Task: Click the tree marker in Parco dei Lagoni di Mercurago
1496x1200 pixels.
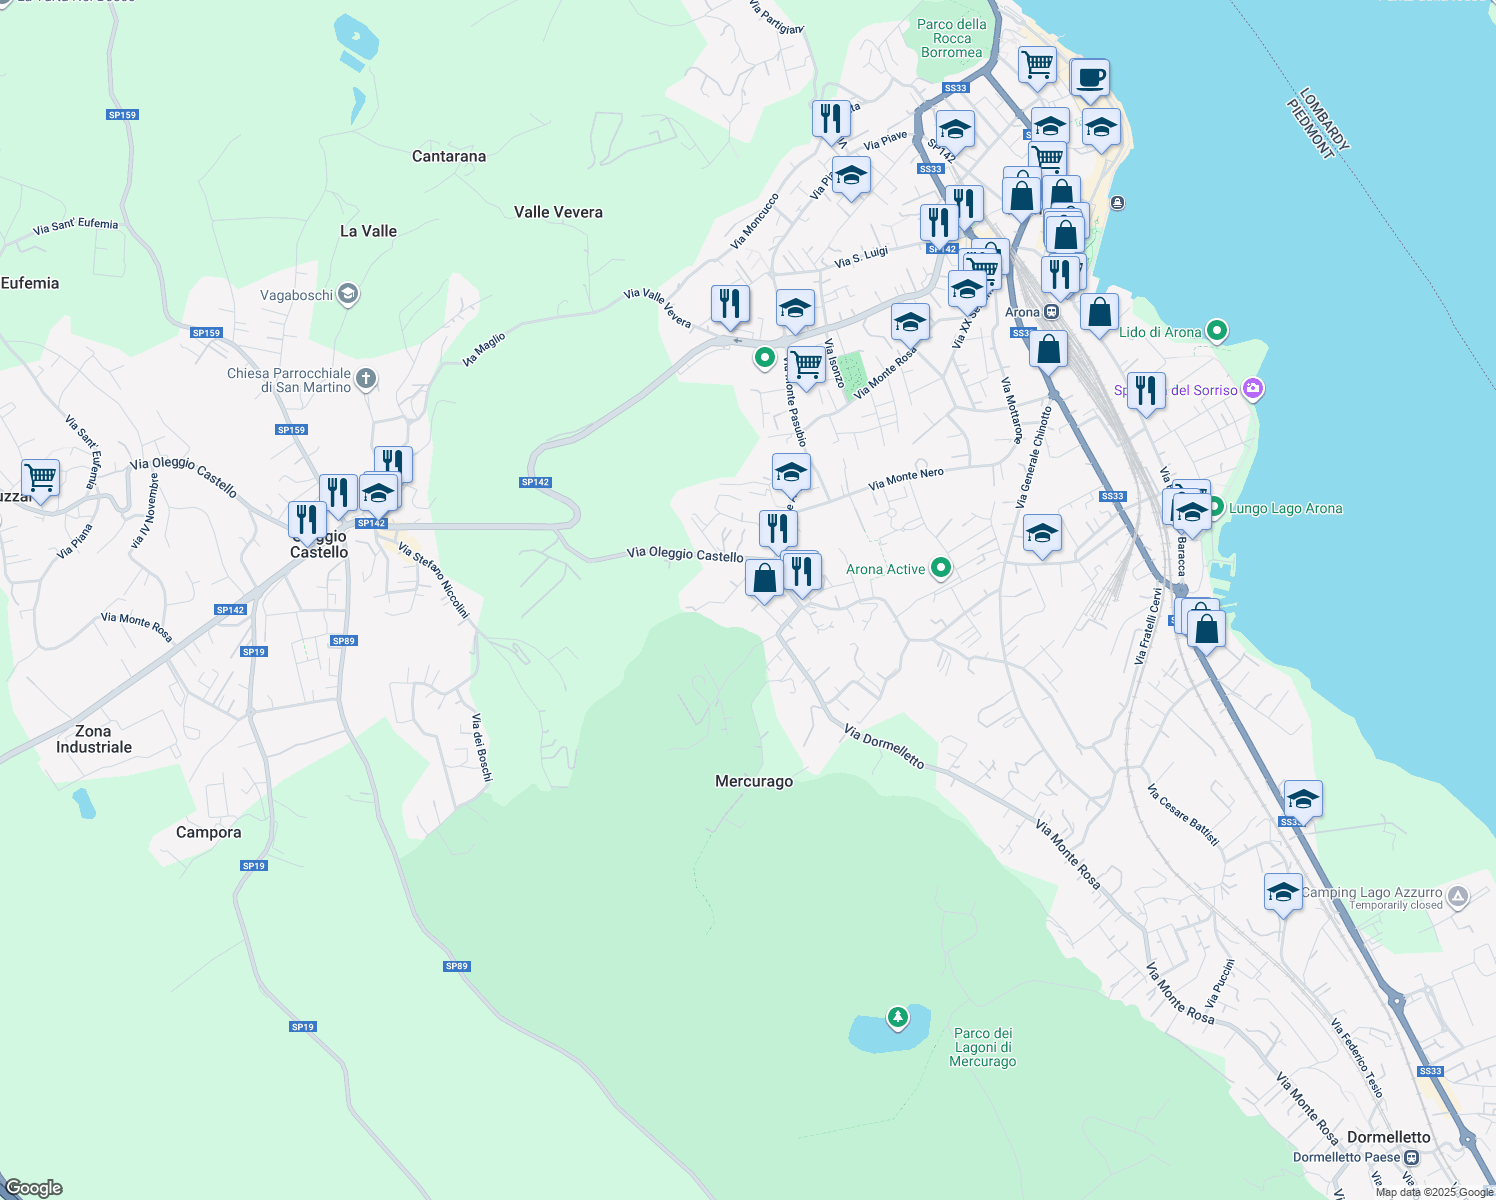Action: [897, 1015]
